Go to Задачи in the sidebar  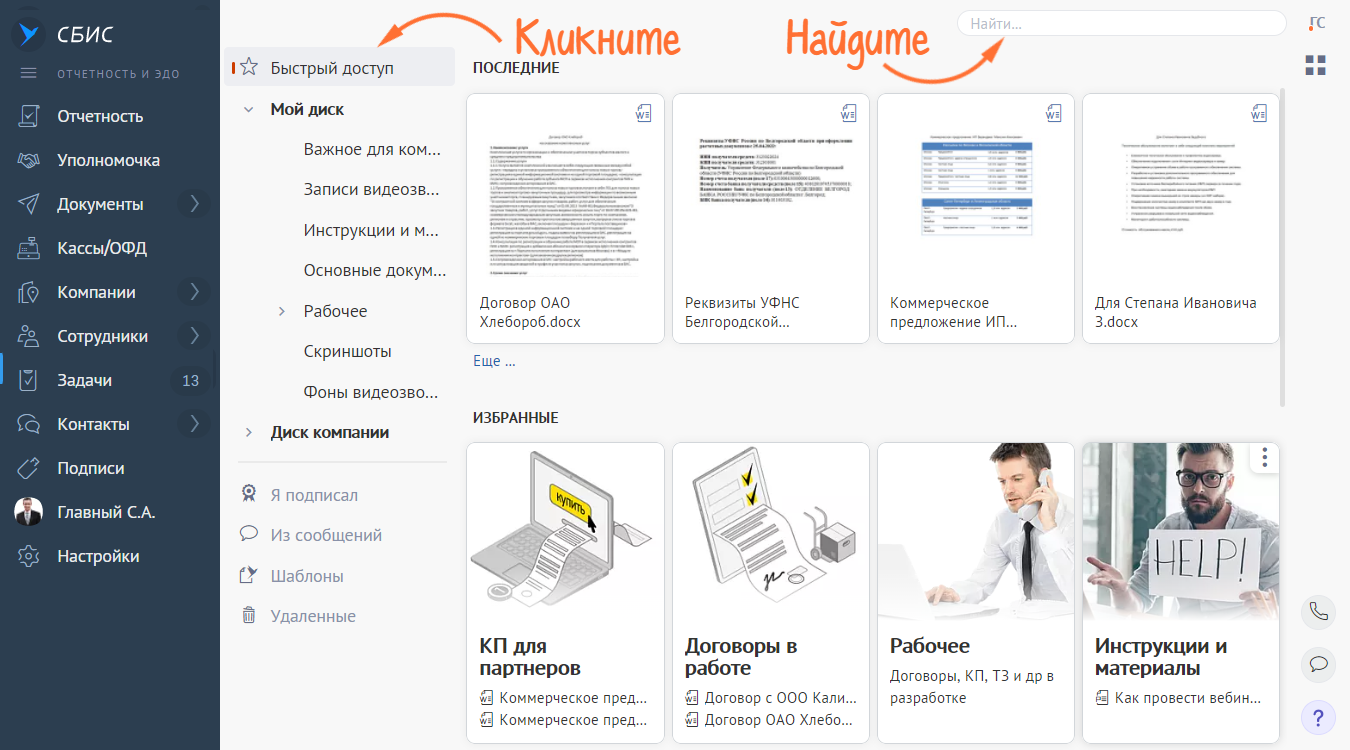(85, 380)
